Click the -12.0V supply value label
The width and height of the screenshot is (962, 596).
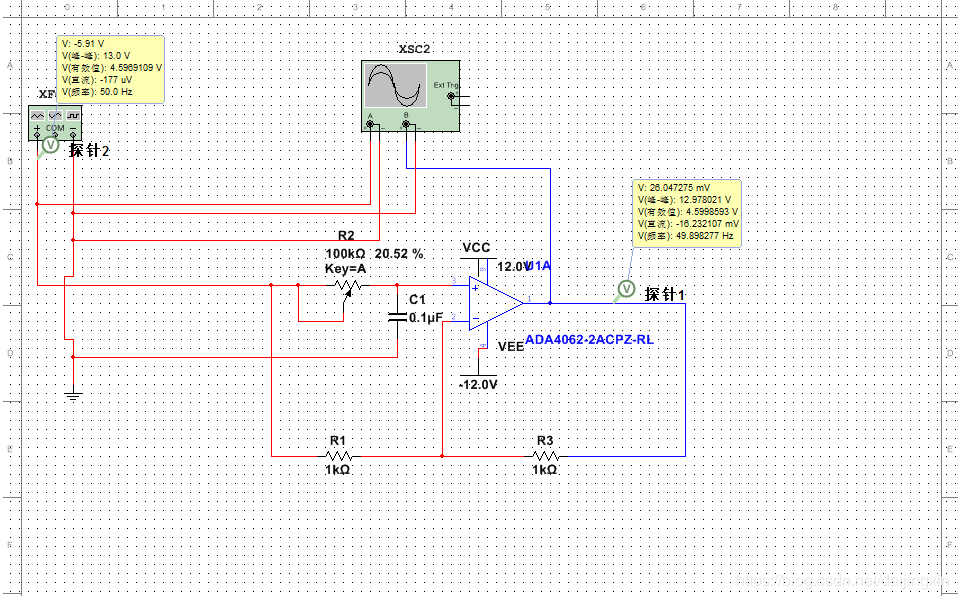tap(479, 385)
